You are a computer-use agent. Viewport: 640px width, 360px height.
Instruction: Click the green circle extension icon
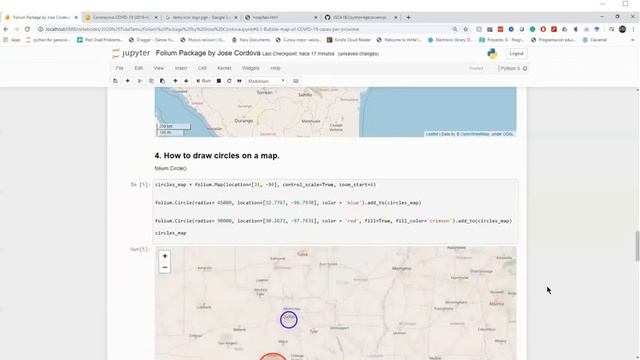point(533,29)
